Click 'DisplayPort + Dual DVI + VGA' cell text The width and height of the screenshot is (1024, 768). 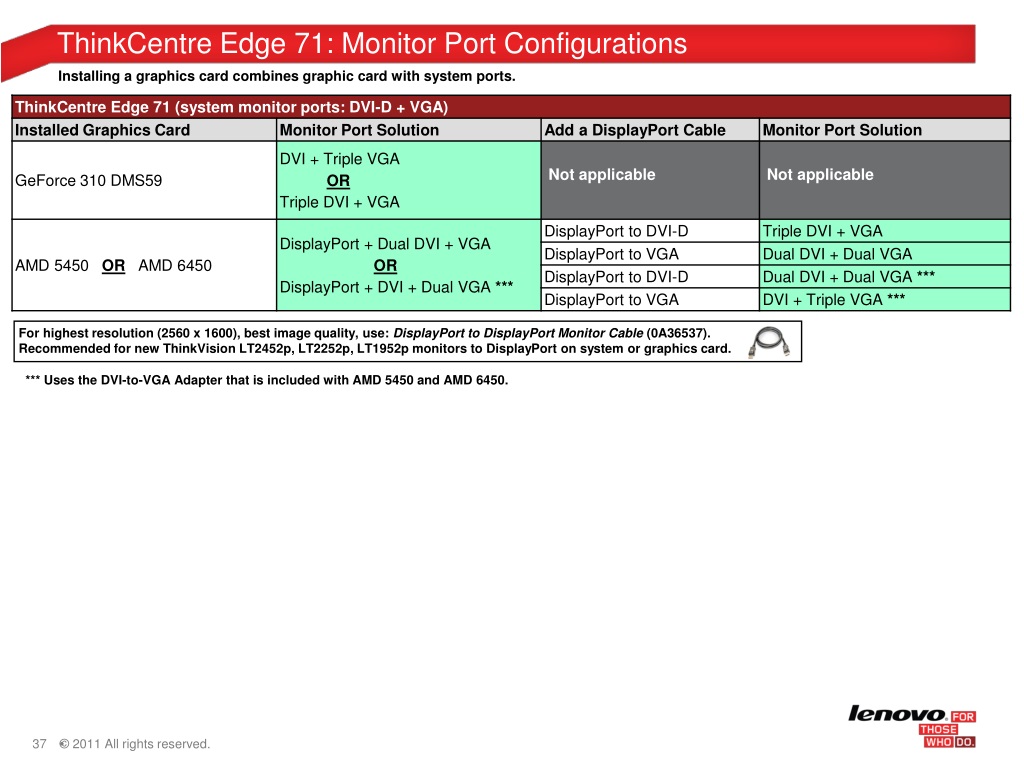(385, 244)
